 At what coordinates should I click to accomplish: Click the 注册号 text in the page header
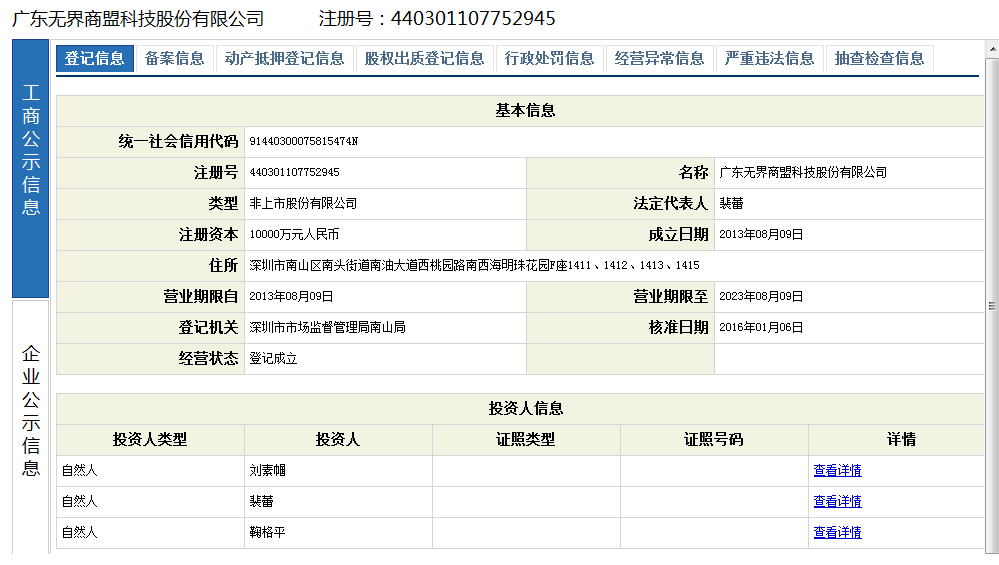click(436, 19)
